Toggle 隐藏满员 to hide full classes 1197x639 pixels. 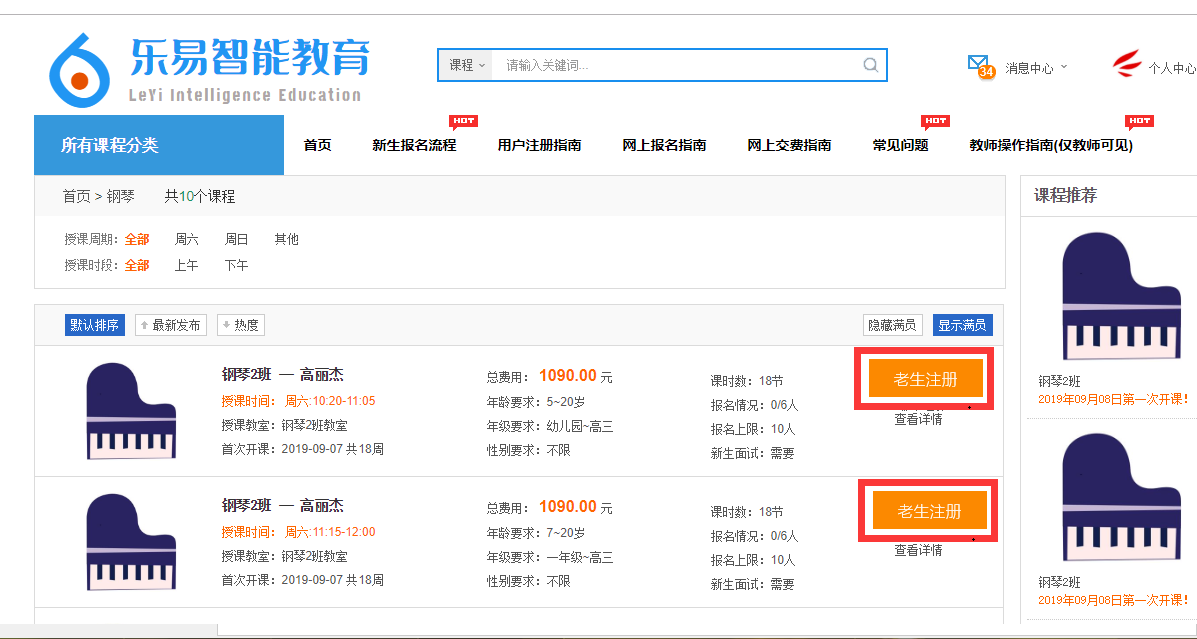(x=892, y=325)
